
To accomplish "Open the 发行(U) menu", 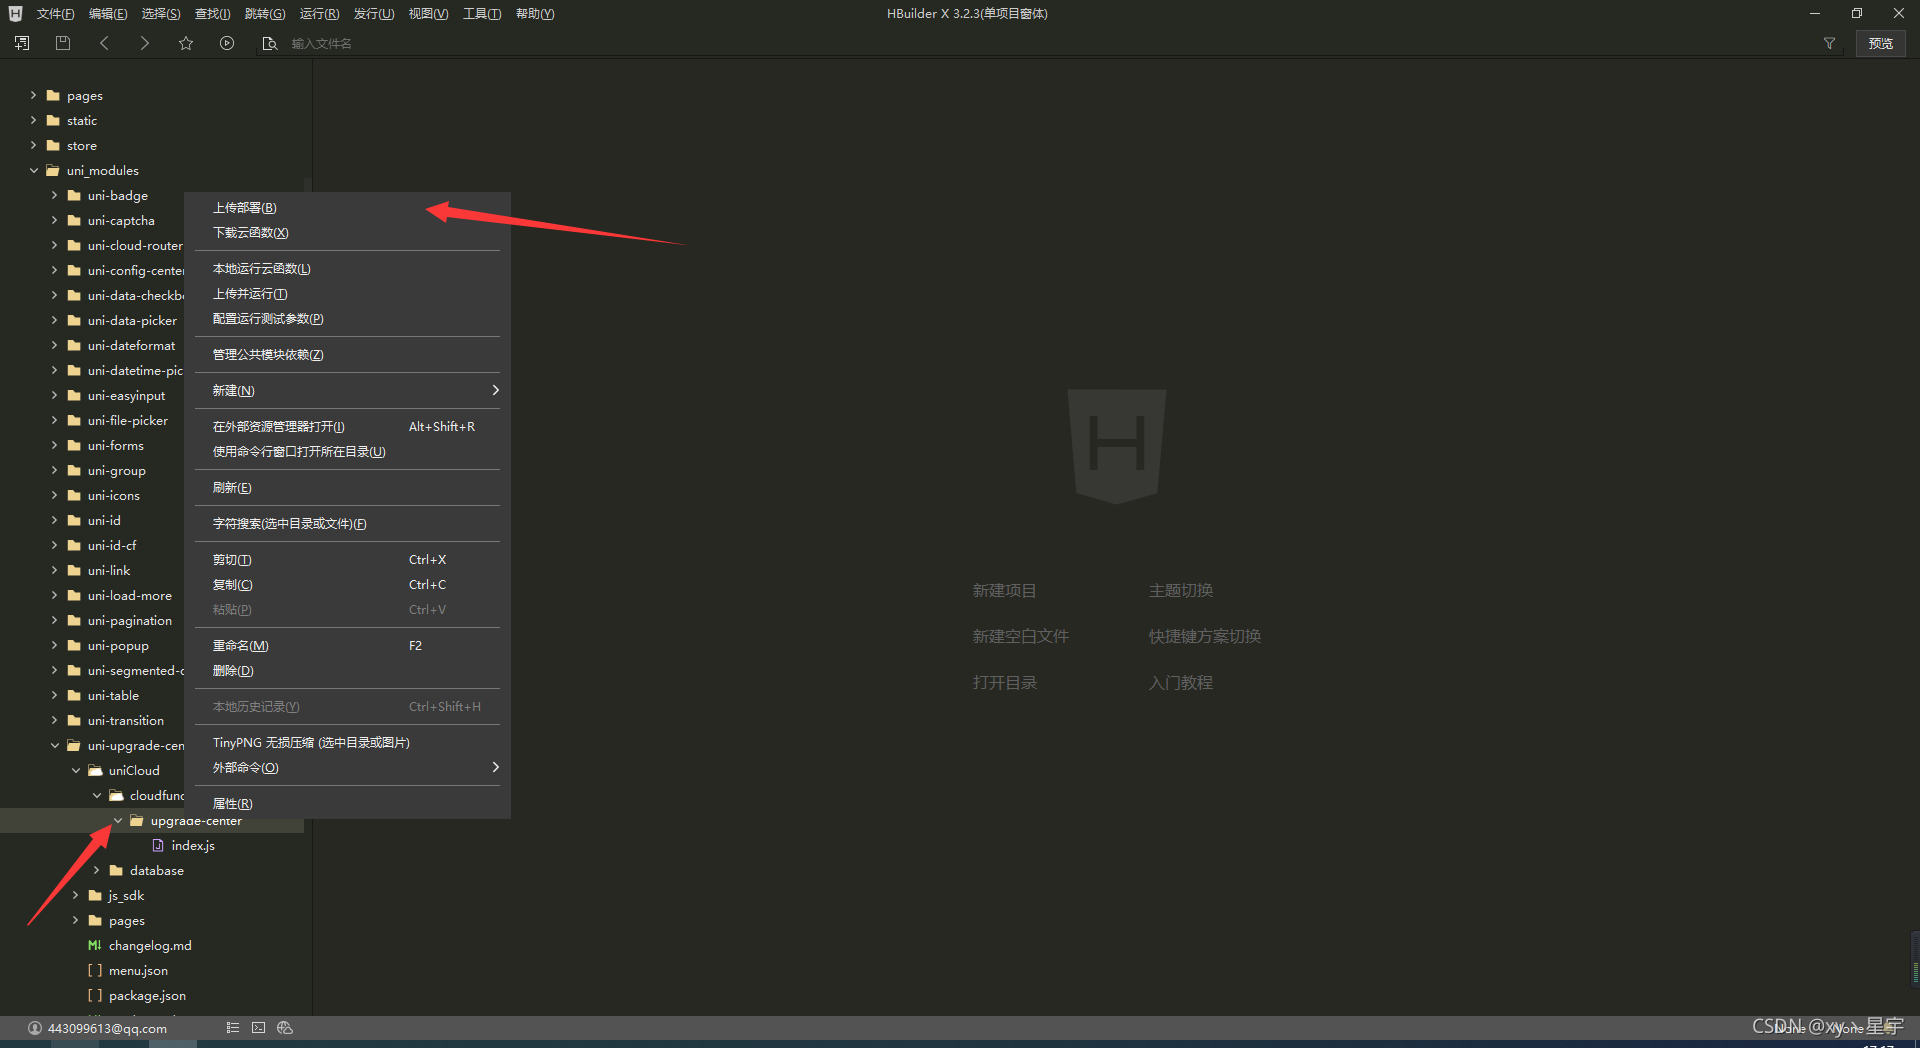I will click(373, 13).
